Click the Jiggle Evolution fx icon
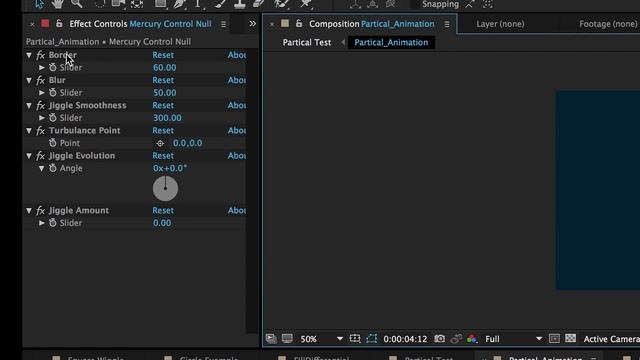The image size is (640, 360). pyautogui.click(x=40, y=156)
